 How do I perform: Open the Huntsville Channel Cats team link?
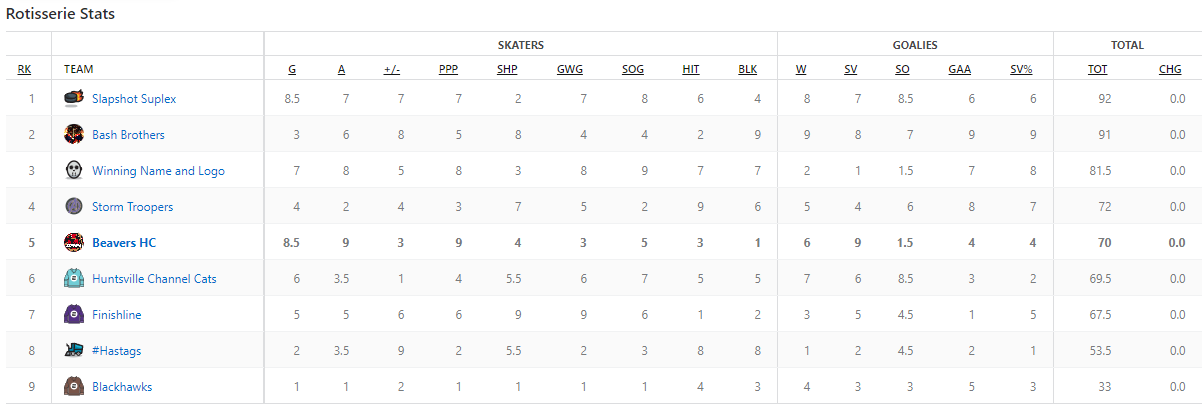(x=154, y=279)
